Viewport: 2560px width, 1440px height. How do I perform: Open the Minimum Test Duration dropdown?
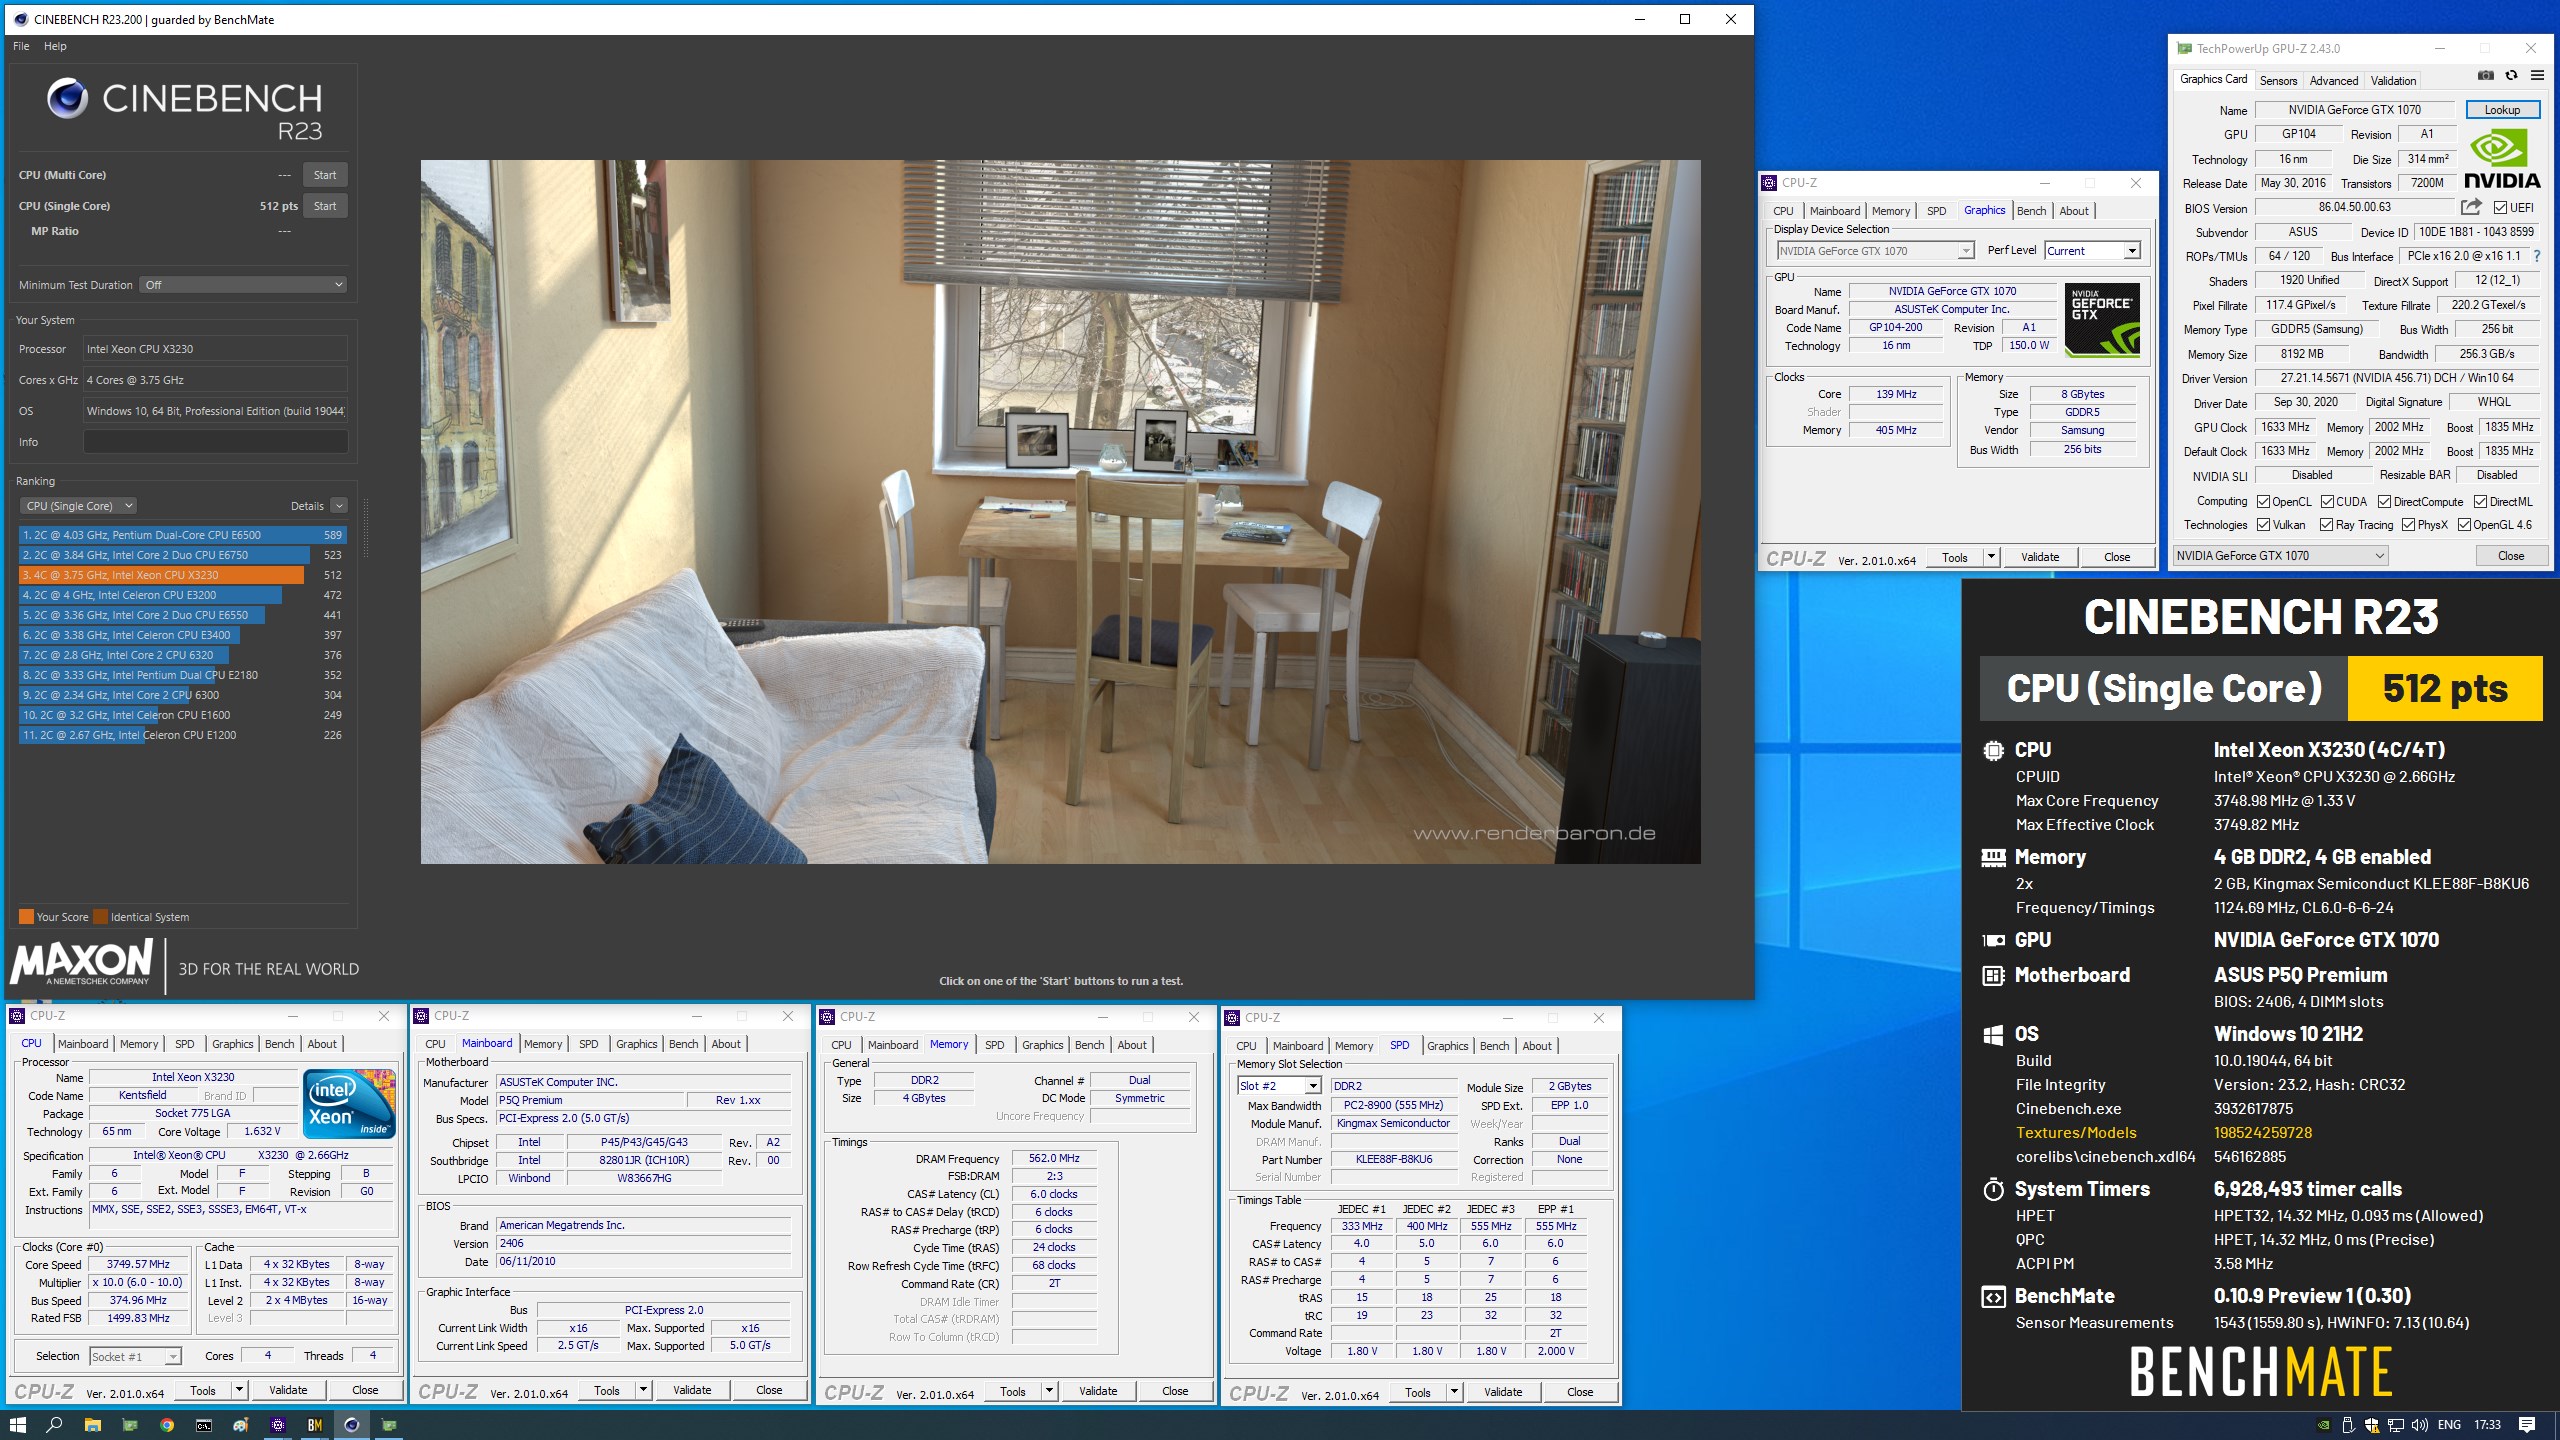(243, 285)
